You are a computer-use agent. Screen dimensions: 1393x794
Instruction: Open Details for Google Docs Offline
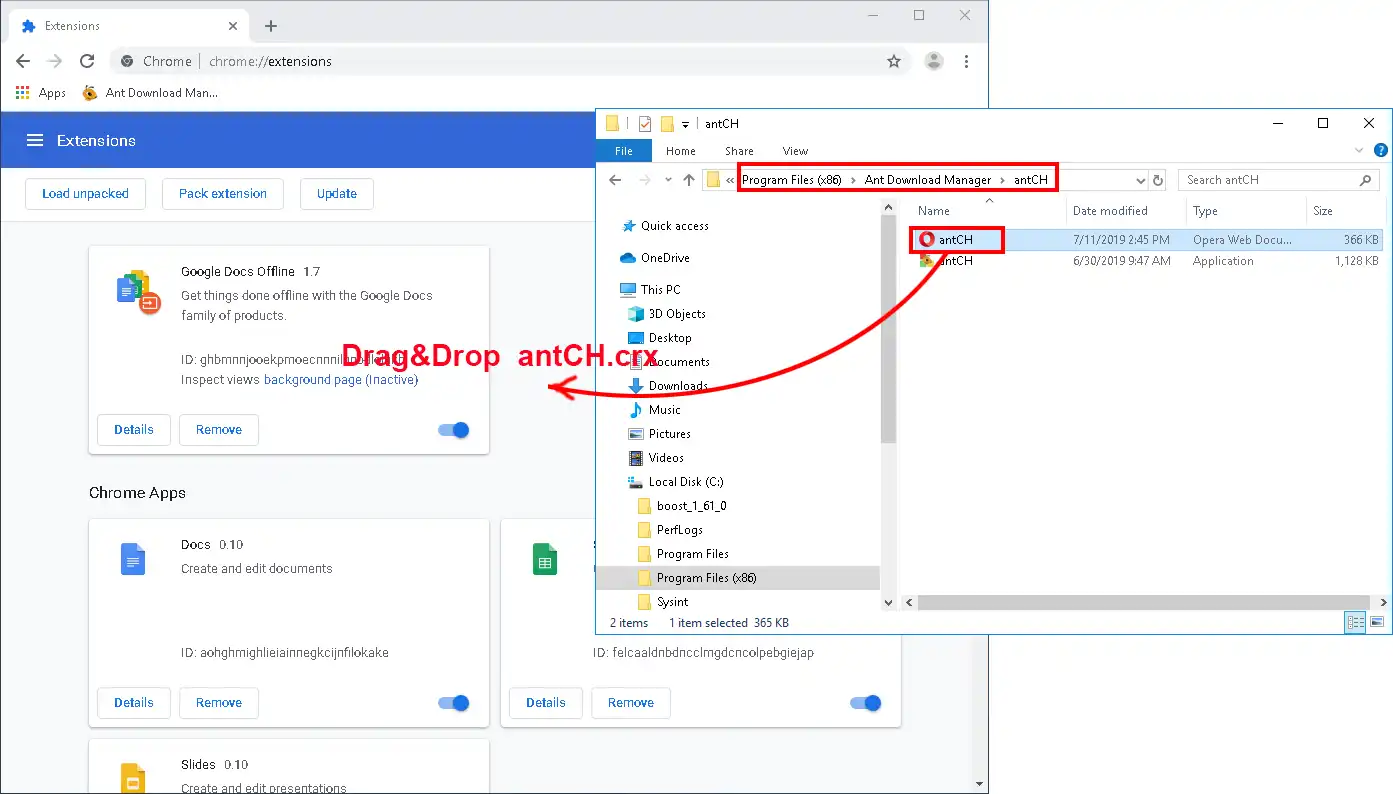(134, 430)
